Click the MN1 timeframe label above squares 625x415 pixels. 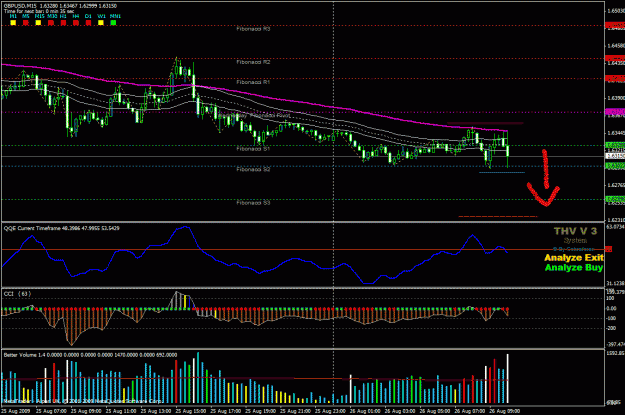pos(115,16)
